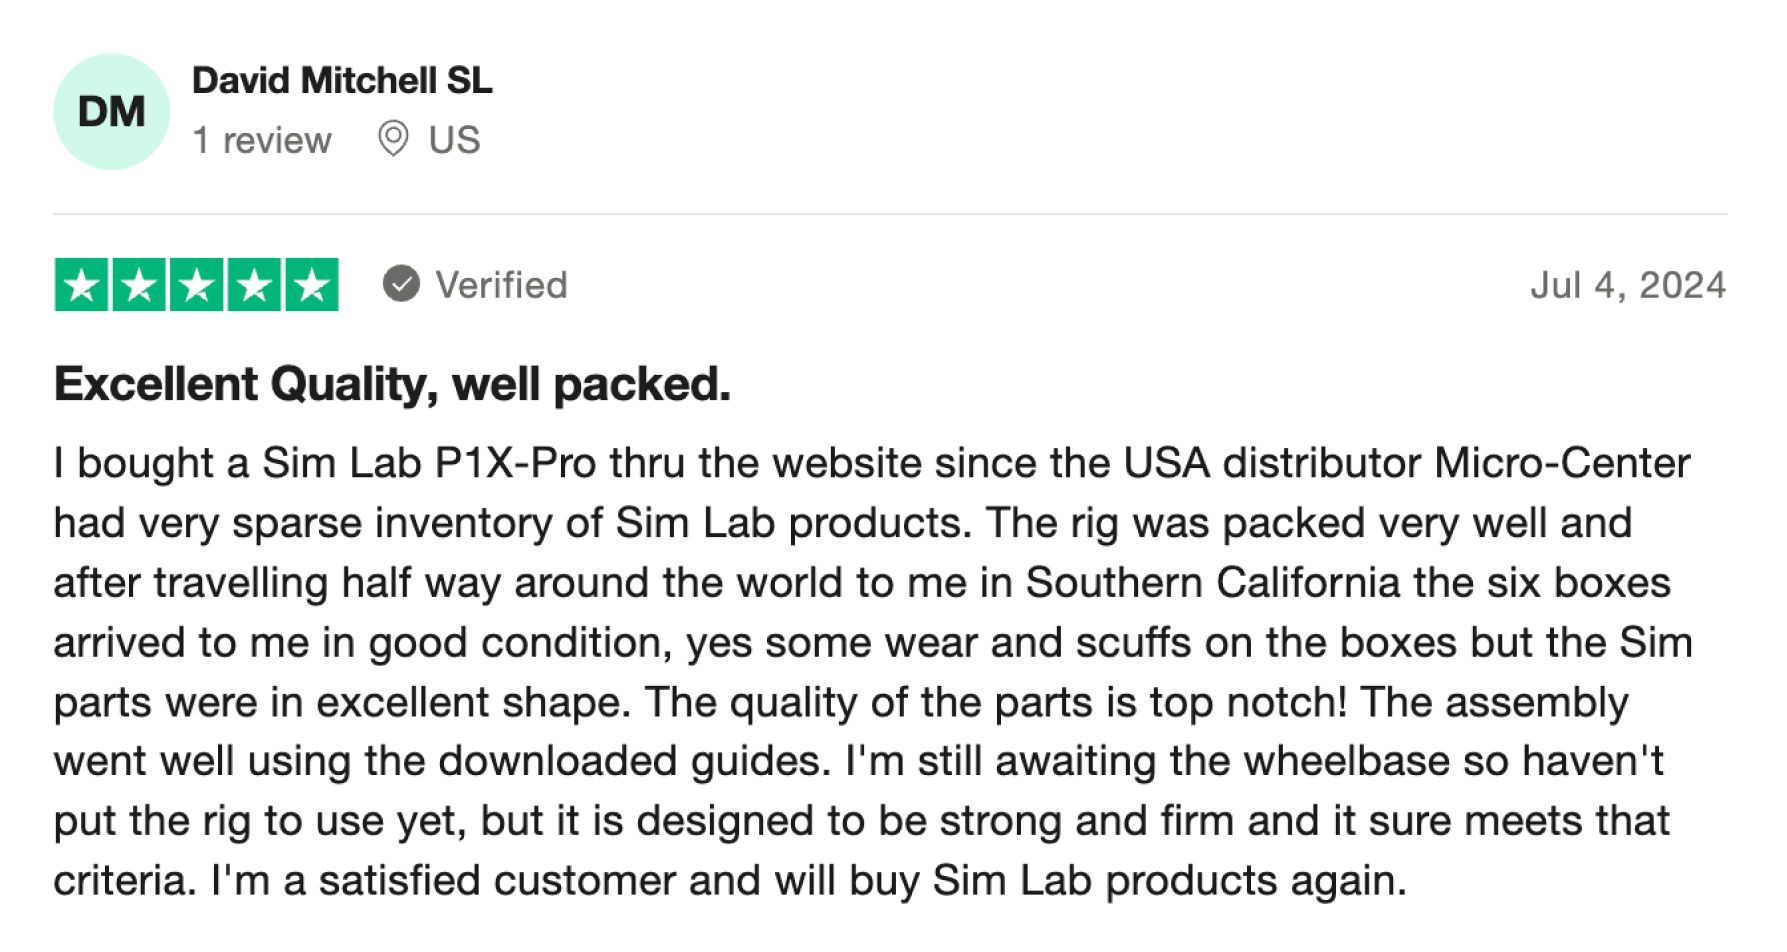1787x952 pixels.
Task: Click the second green rating star
Action: (139, 285)
